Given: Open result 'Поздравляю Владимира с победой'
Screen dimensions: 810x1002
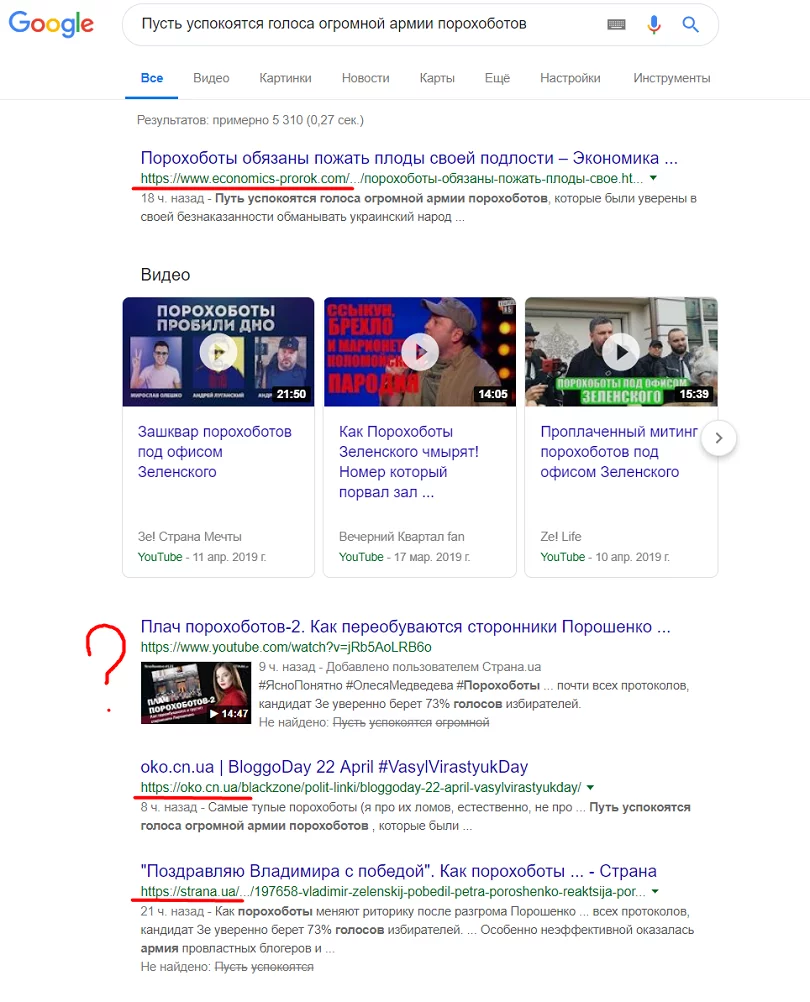Looking at the screenshot, I should (399, 871).
